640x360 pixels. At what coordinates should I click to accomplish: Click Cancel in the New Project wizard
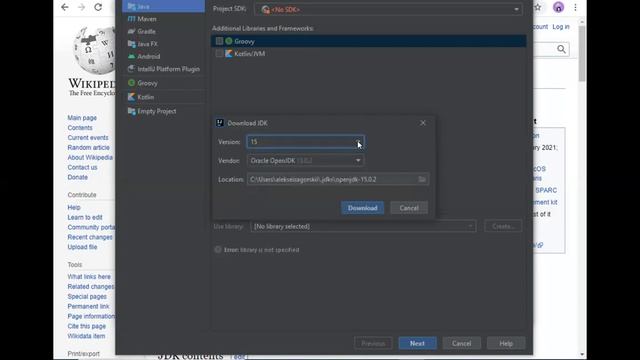461,343
